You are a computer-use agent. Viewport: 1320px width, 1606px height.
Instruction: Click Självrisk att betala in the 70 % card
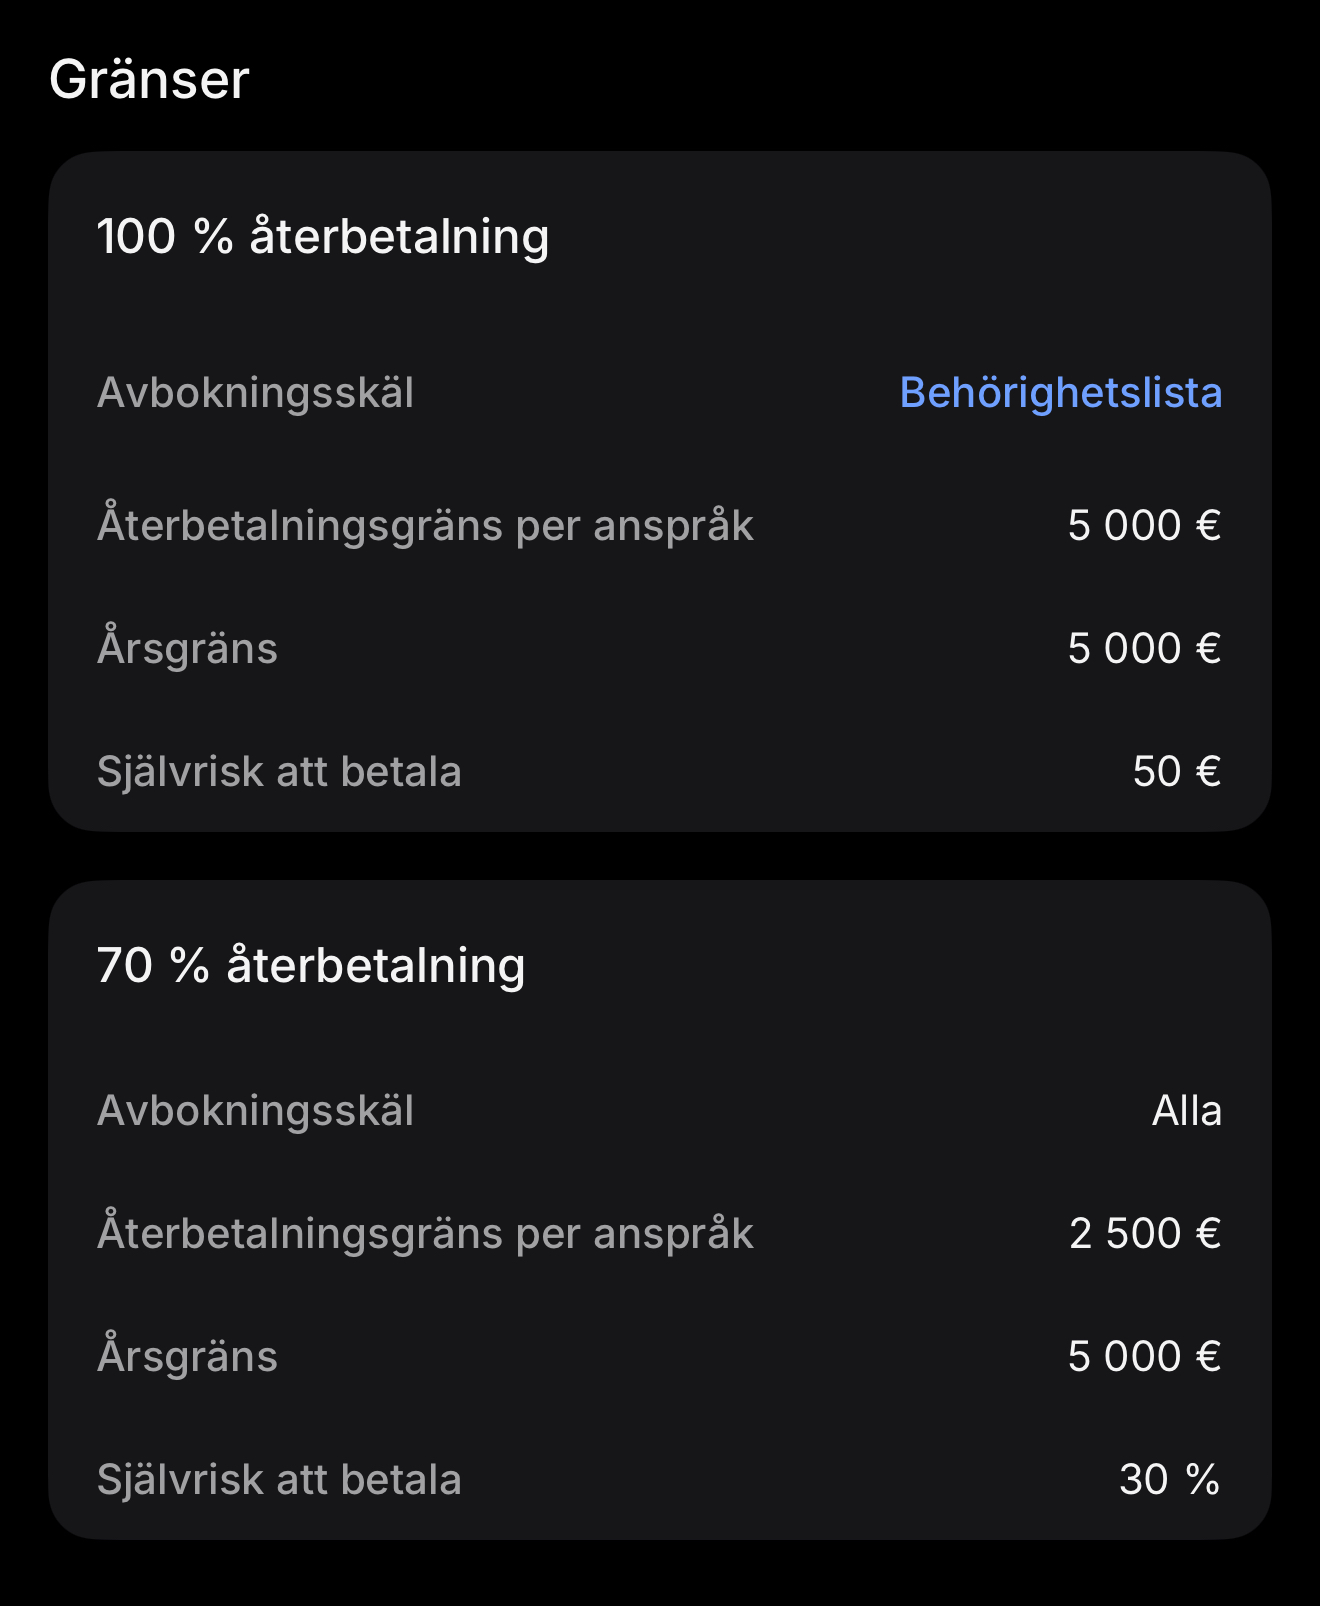coord(279,1480)
